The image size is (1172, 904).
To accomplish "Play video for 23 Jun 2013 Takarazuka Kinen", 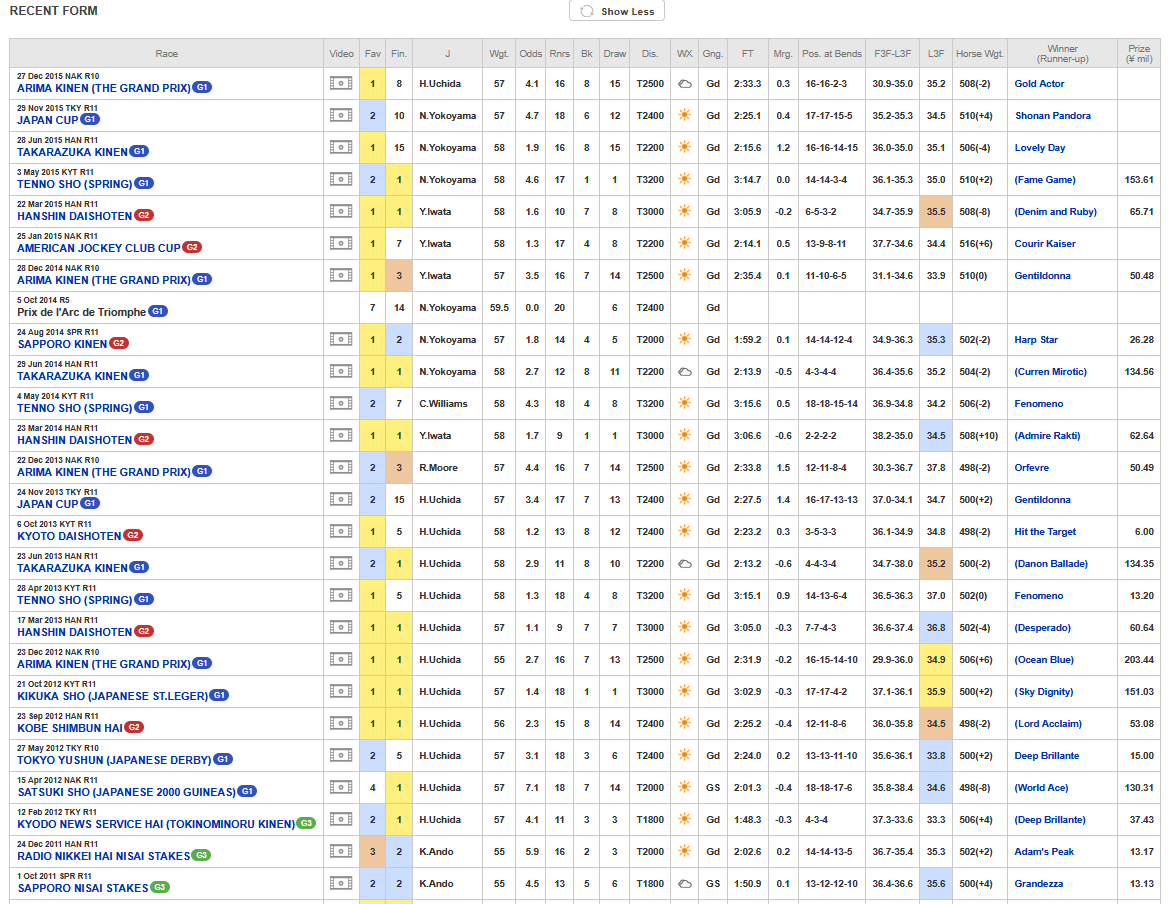I will [x=341, y=563].
